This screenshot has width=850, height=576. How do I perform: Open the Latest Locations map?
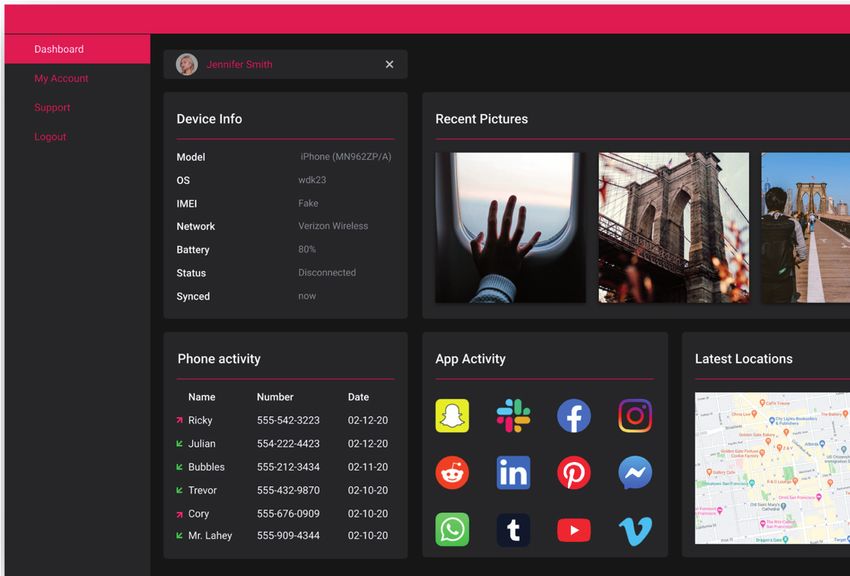tap(772, 468)
